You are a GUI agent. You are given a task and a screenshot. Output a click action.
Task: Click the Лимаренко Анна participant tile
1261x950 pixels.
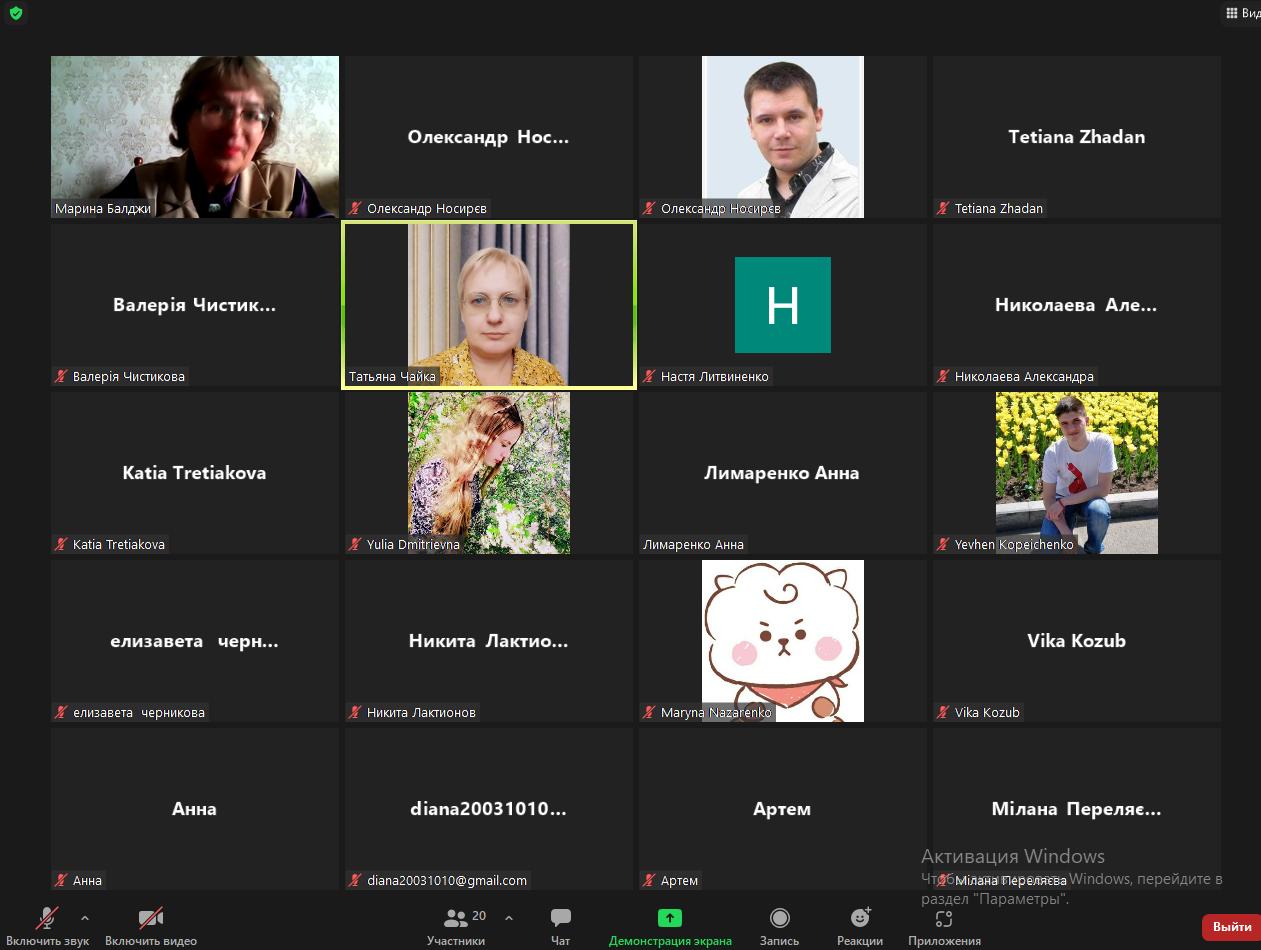783,473
